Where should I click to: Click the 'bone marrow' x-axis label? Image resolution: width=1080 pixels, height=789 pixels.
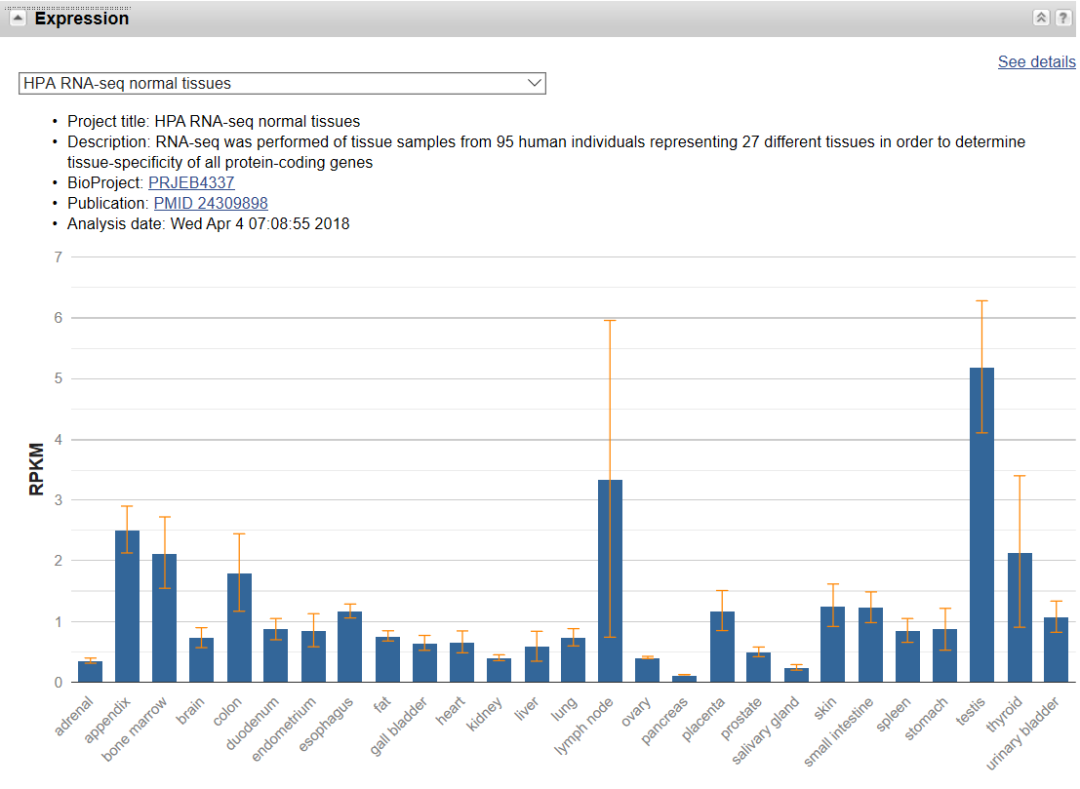tap(134, 729)
